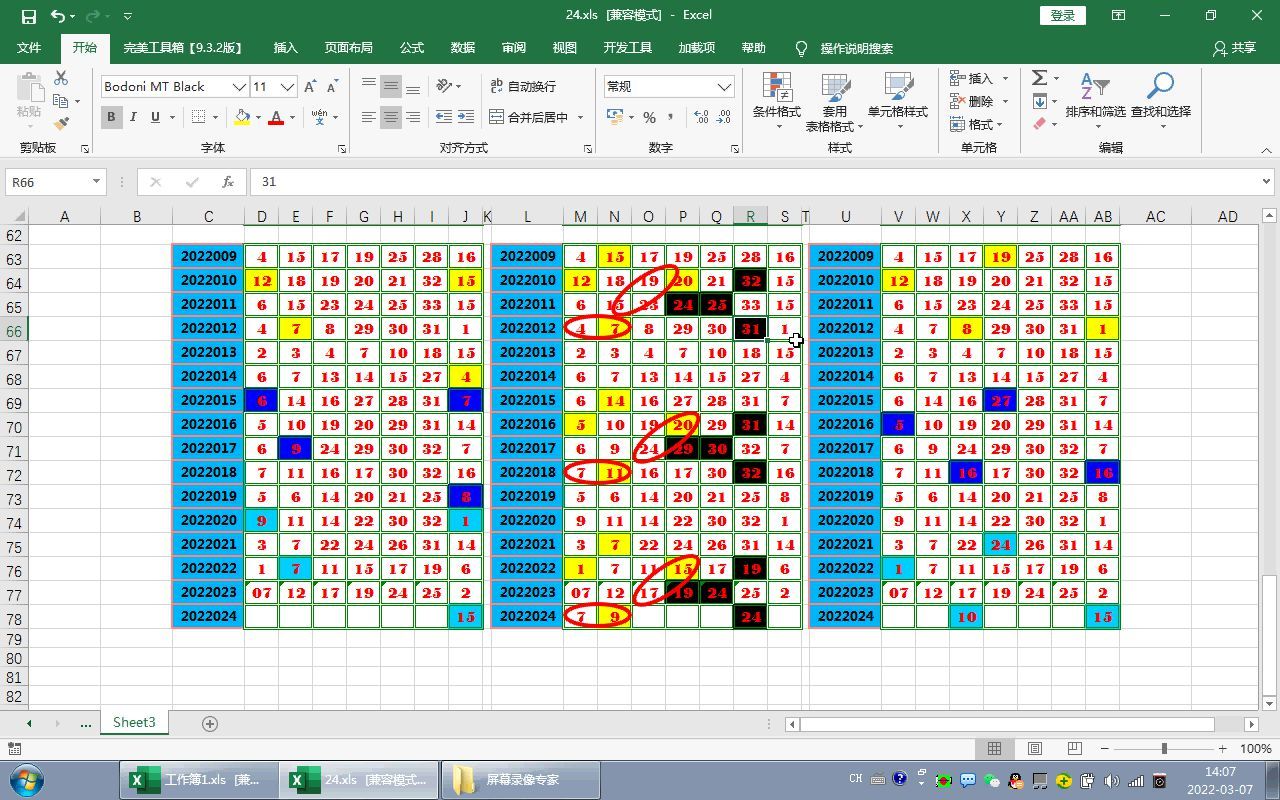The image size is (1280, 800).
Task: Open 条件格式 conditional formatting
Action: point(777,102)
